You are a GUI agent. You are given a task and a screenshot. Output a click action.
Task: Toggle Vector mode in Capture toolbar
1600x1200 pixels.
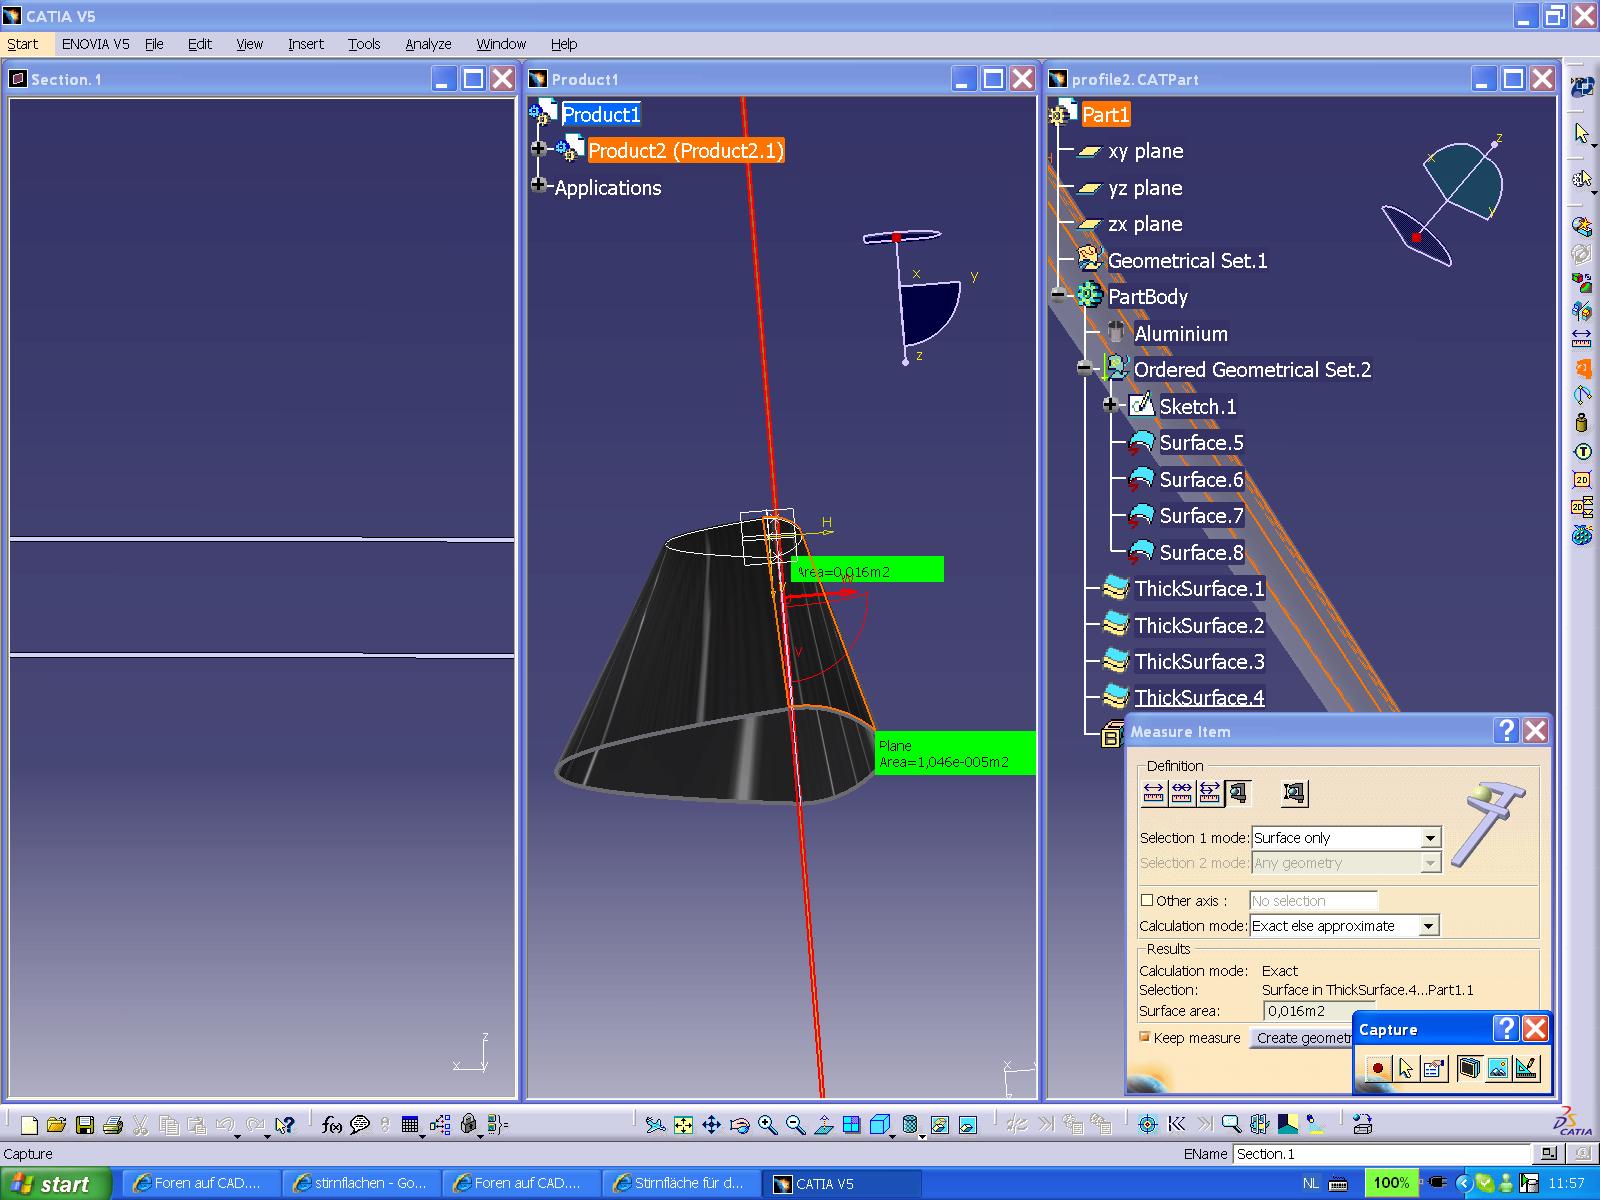(x=1525, y=1068)
